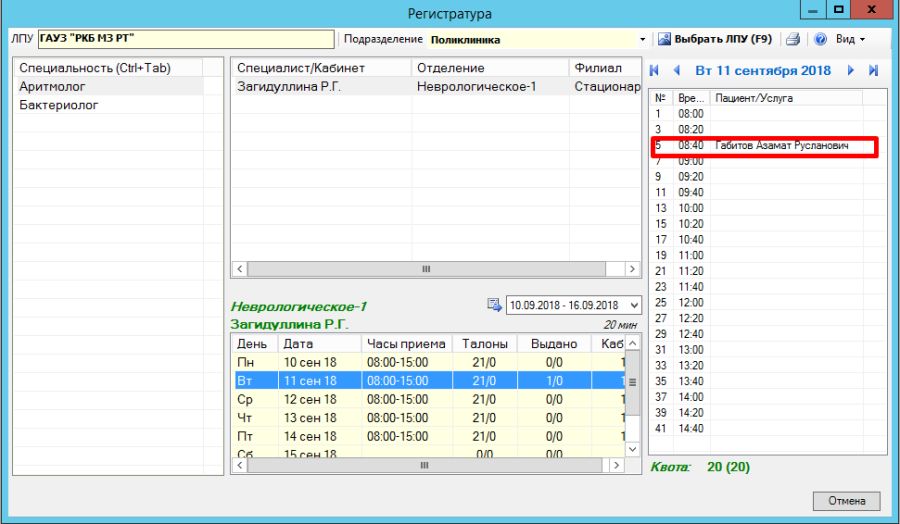Select schedule row Пт 14 сен 18
The height and width of the screenshot is (524, 900).
(429, 436)
